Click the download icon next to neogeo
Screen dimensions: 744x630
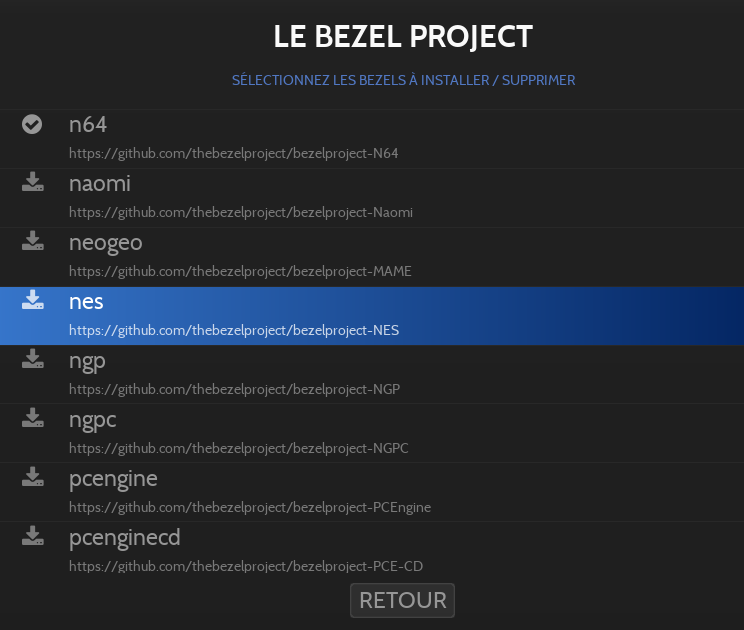point(33,241)
